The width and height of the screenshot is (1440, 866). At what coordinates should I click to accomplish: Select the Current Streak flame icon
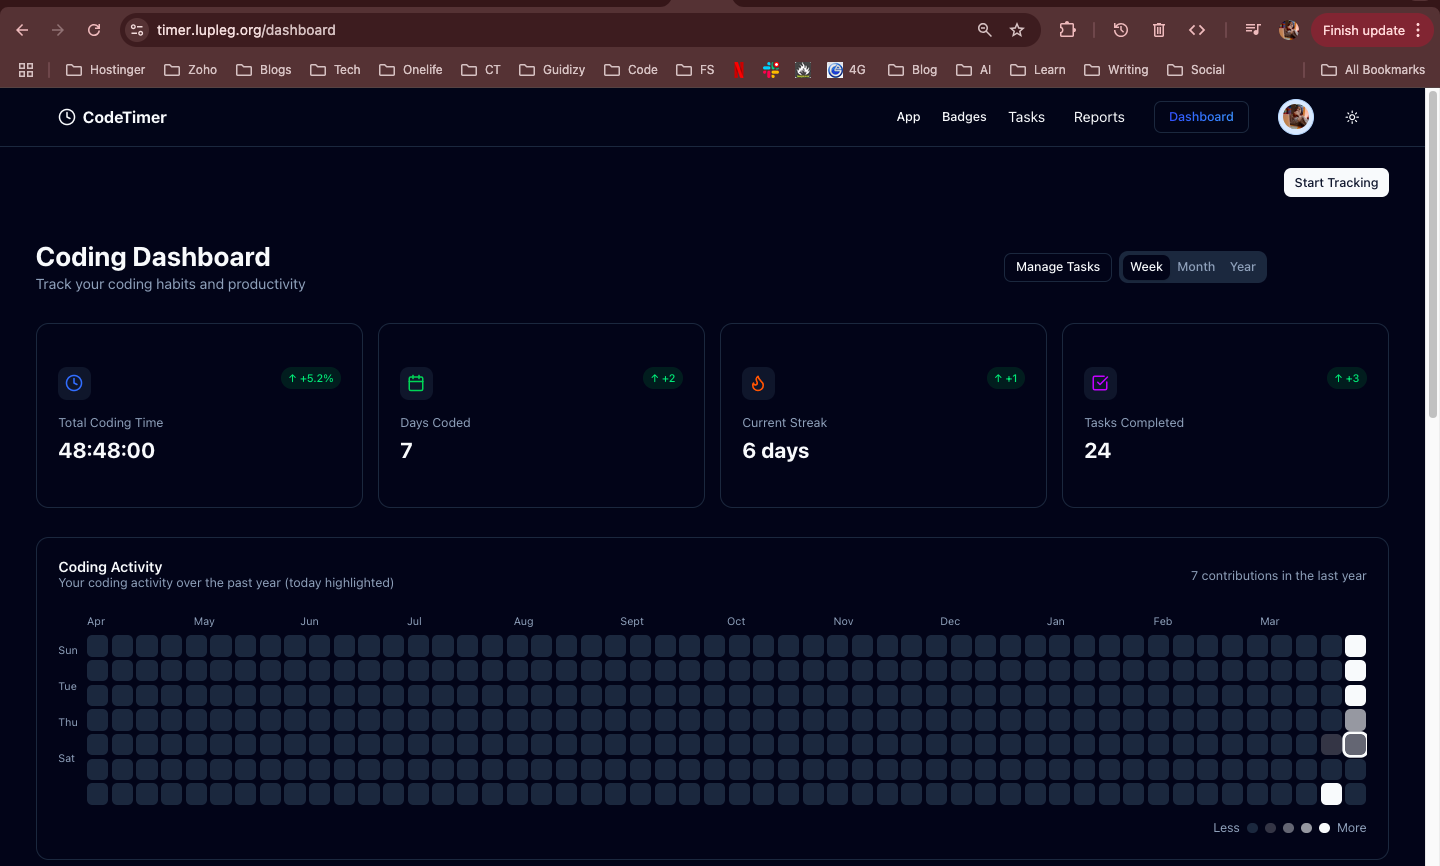(x=758, y=383)
